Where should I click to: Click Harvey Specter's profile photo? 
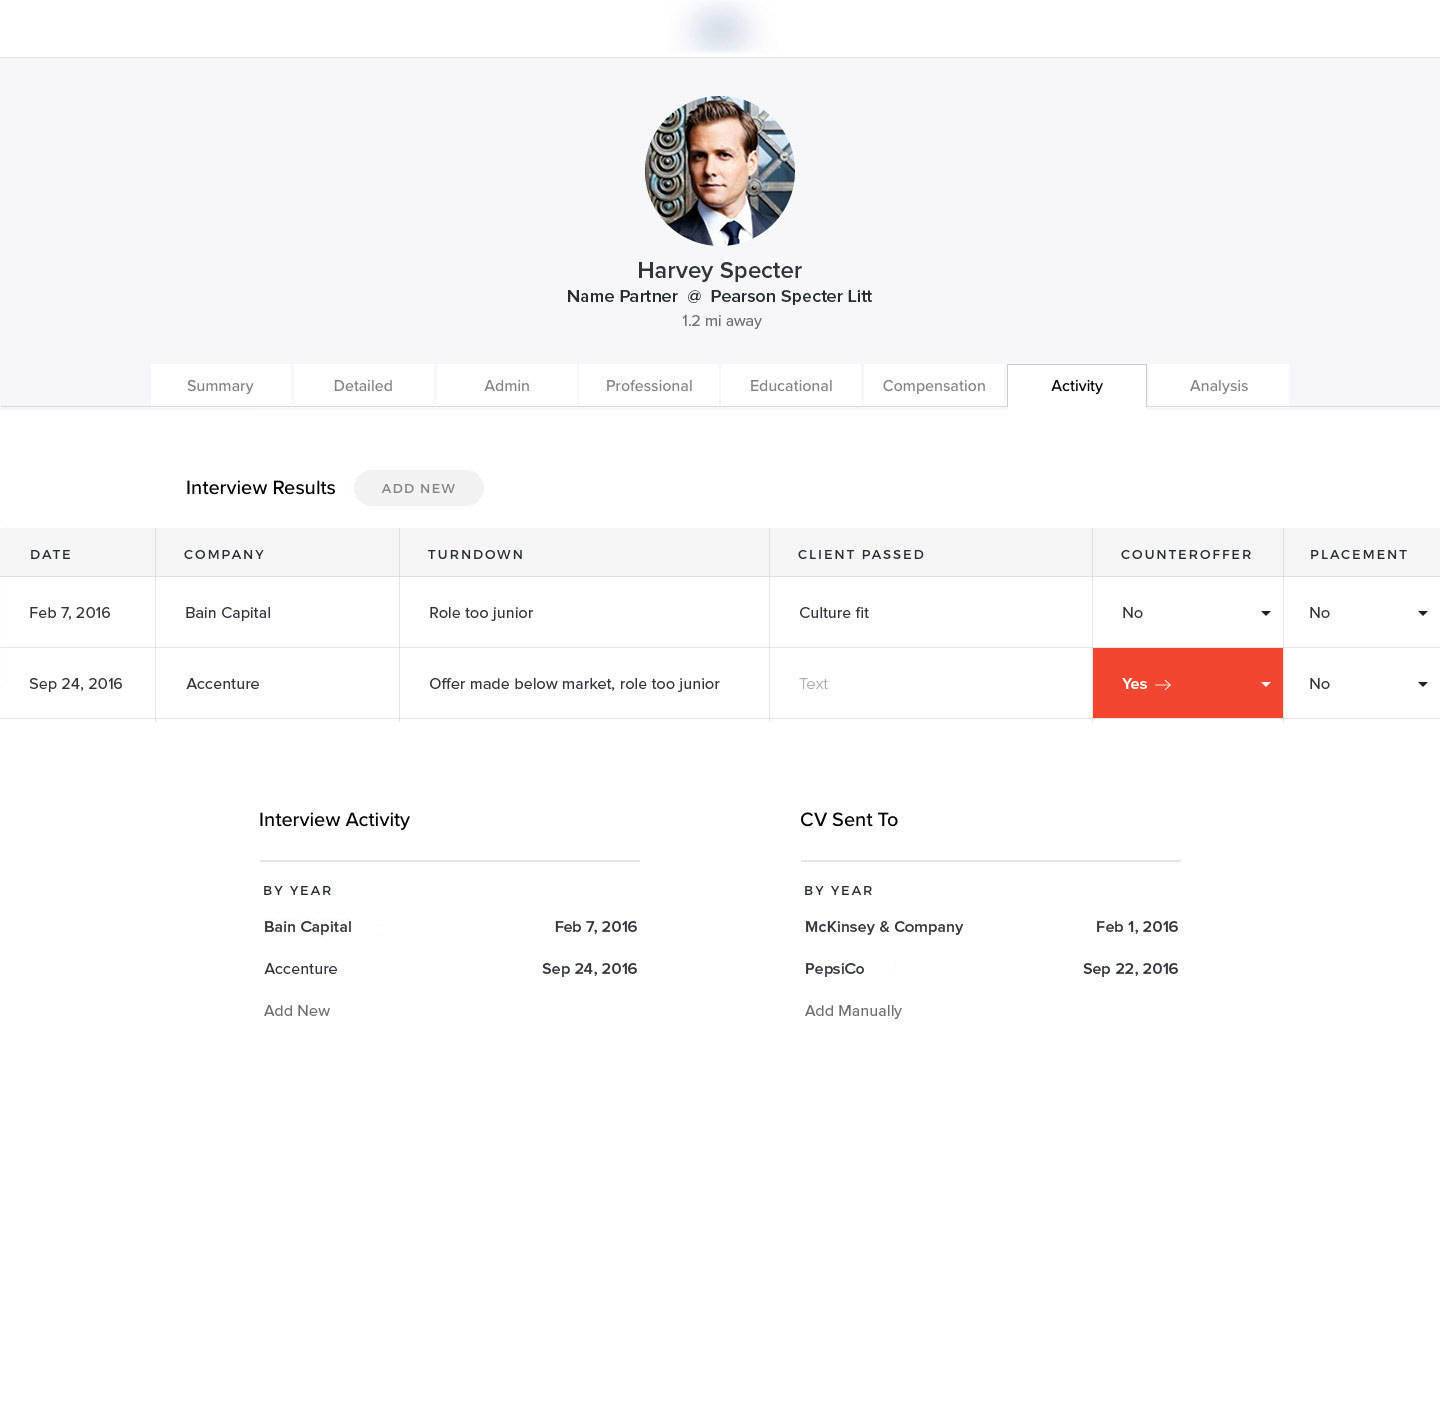click(x=720, y=171)
